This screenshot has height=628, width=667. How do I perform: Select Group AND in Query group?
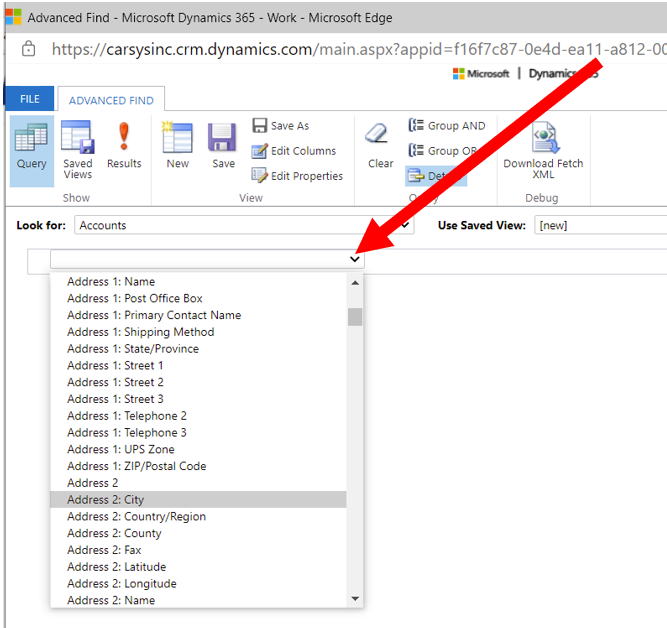[x=447, y=126]
